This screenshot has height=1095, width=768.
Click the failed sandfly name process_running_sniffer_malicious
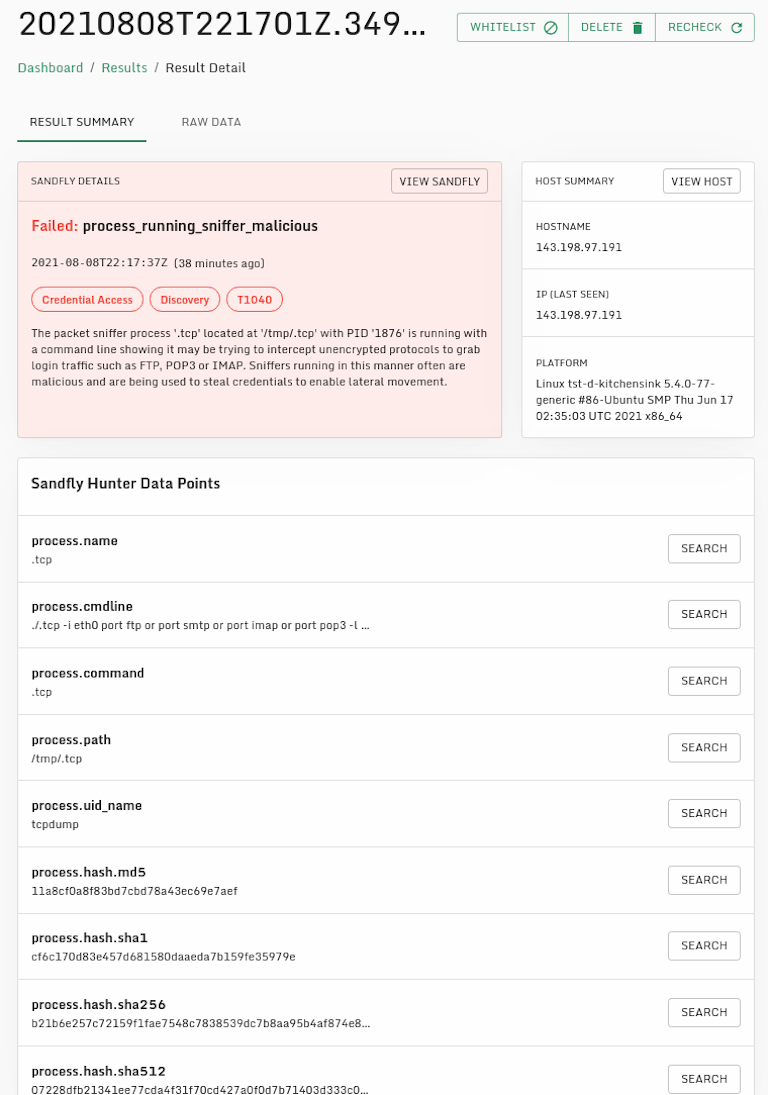point(200,226)
